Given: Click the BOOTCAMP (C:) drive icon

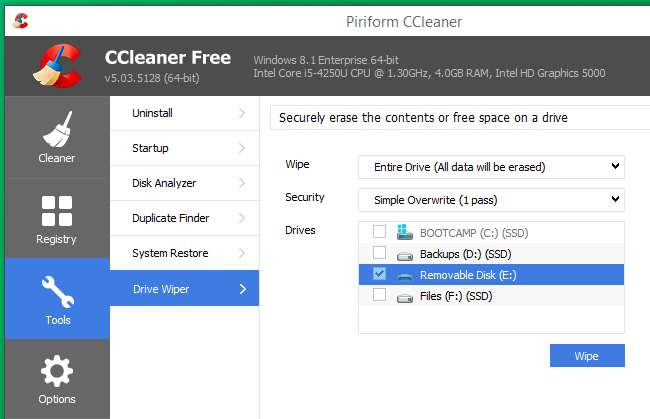Looking at the screenshot, I should 405,232.
